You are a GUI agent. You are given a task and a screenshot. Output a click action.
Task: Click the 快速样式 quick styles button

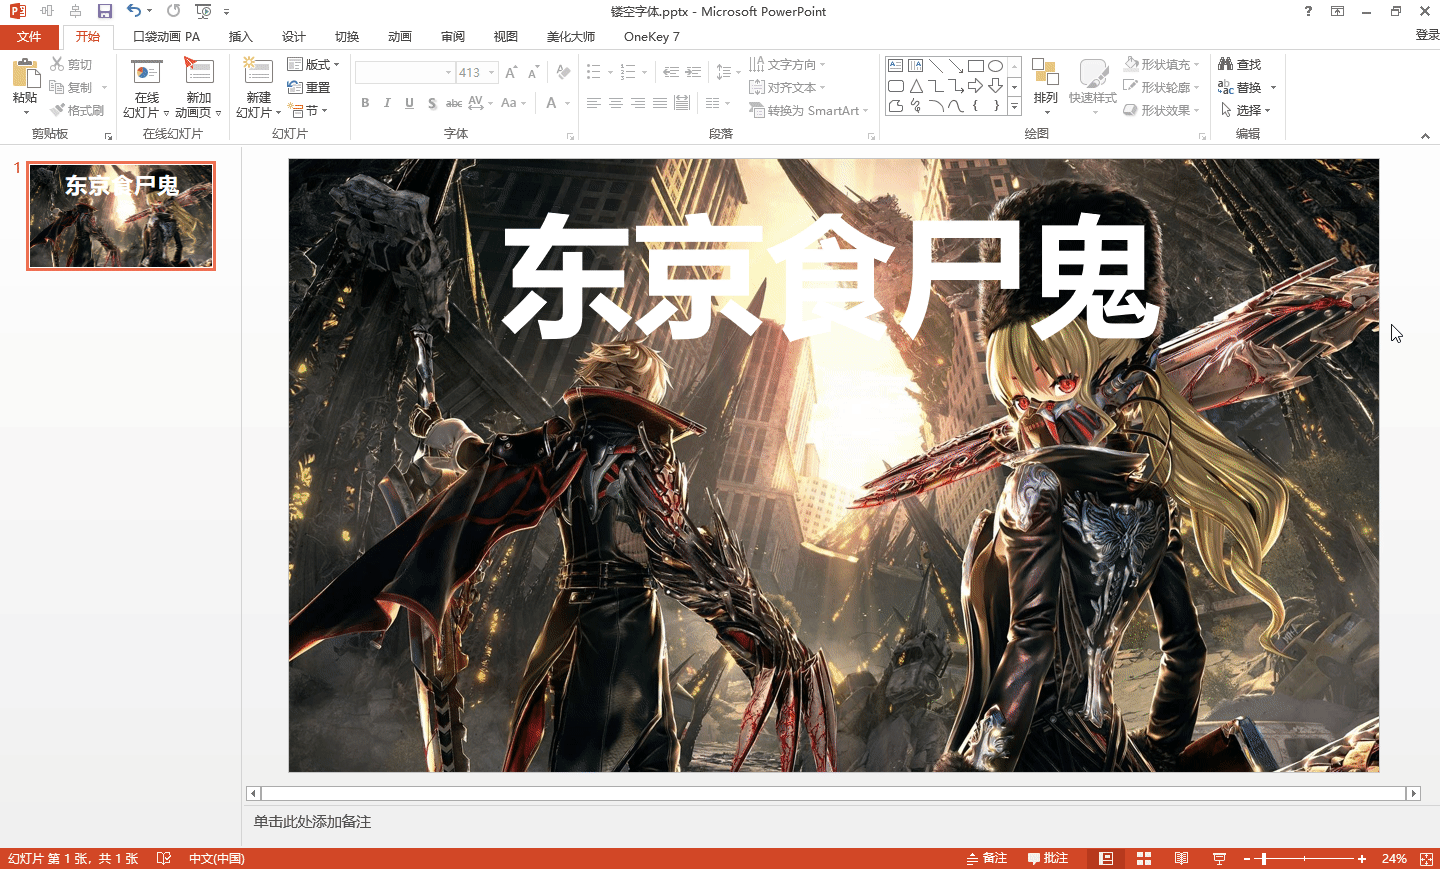click(x=1093, y=87)
